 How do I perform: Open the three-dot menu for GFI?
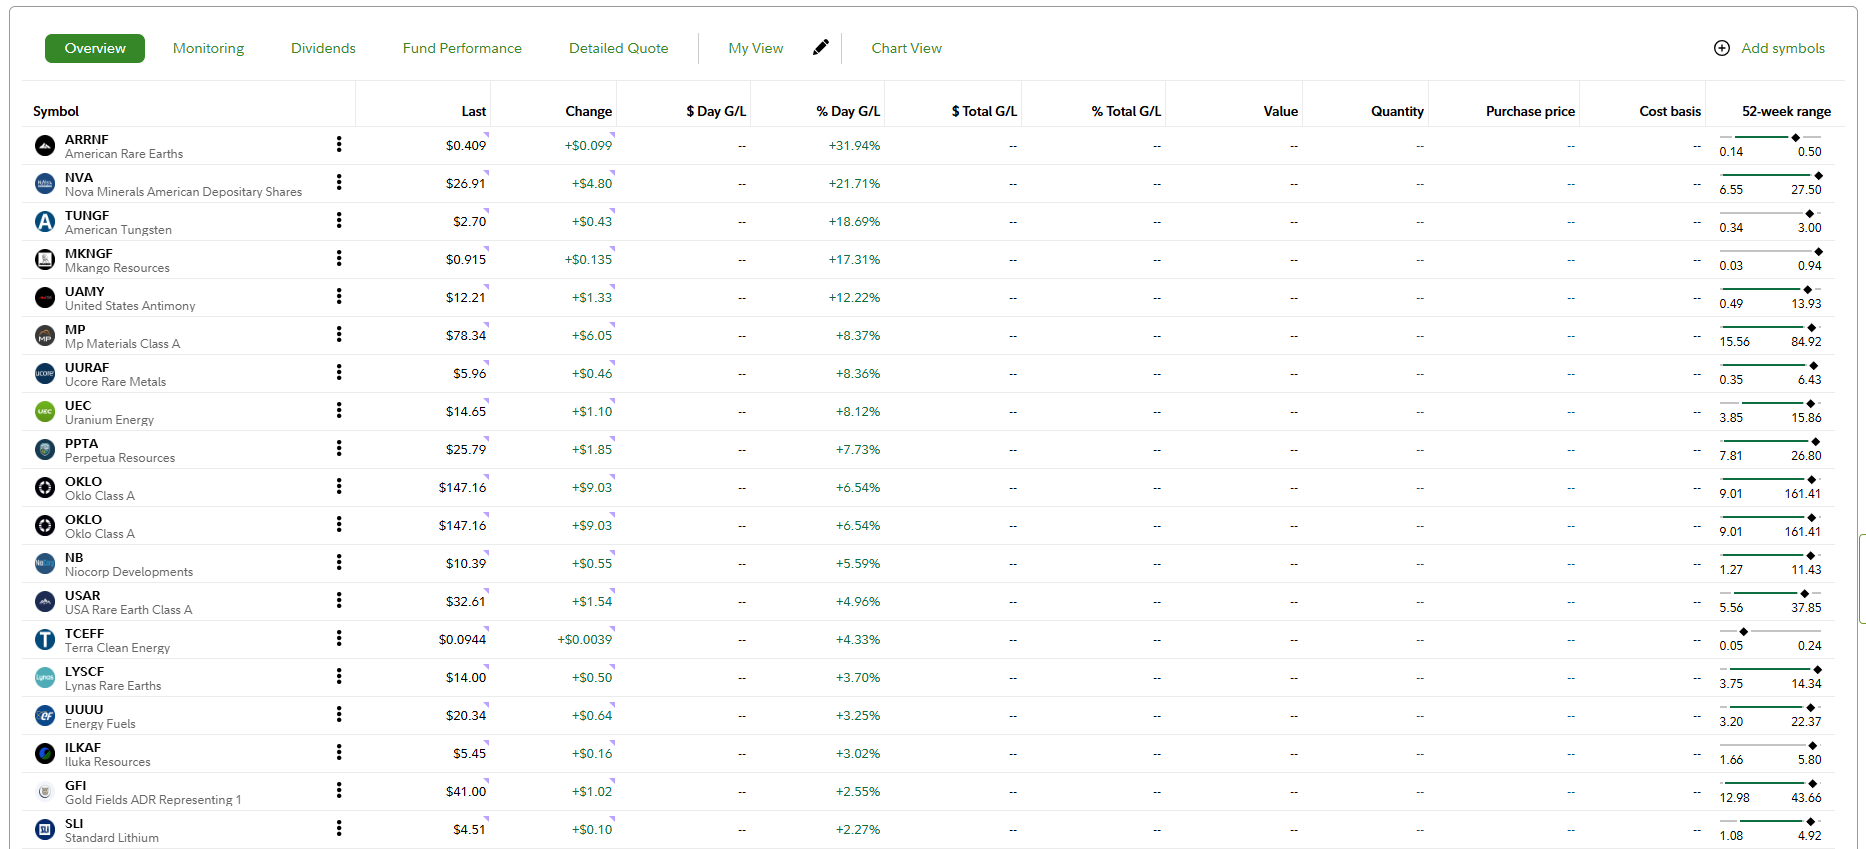click(339, 790)
